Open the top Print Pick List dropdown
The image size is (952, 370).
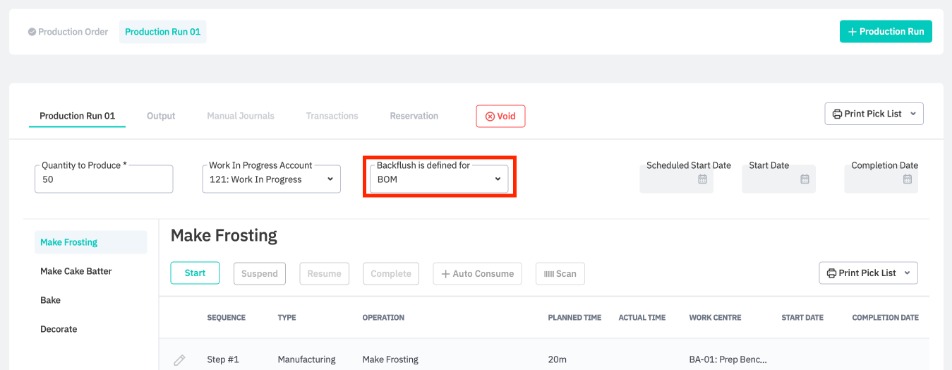[874, 114]
